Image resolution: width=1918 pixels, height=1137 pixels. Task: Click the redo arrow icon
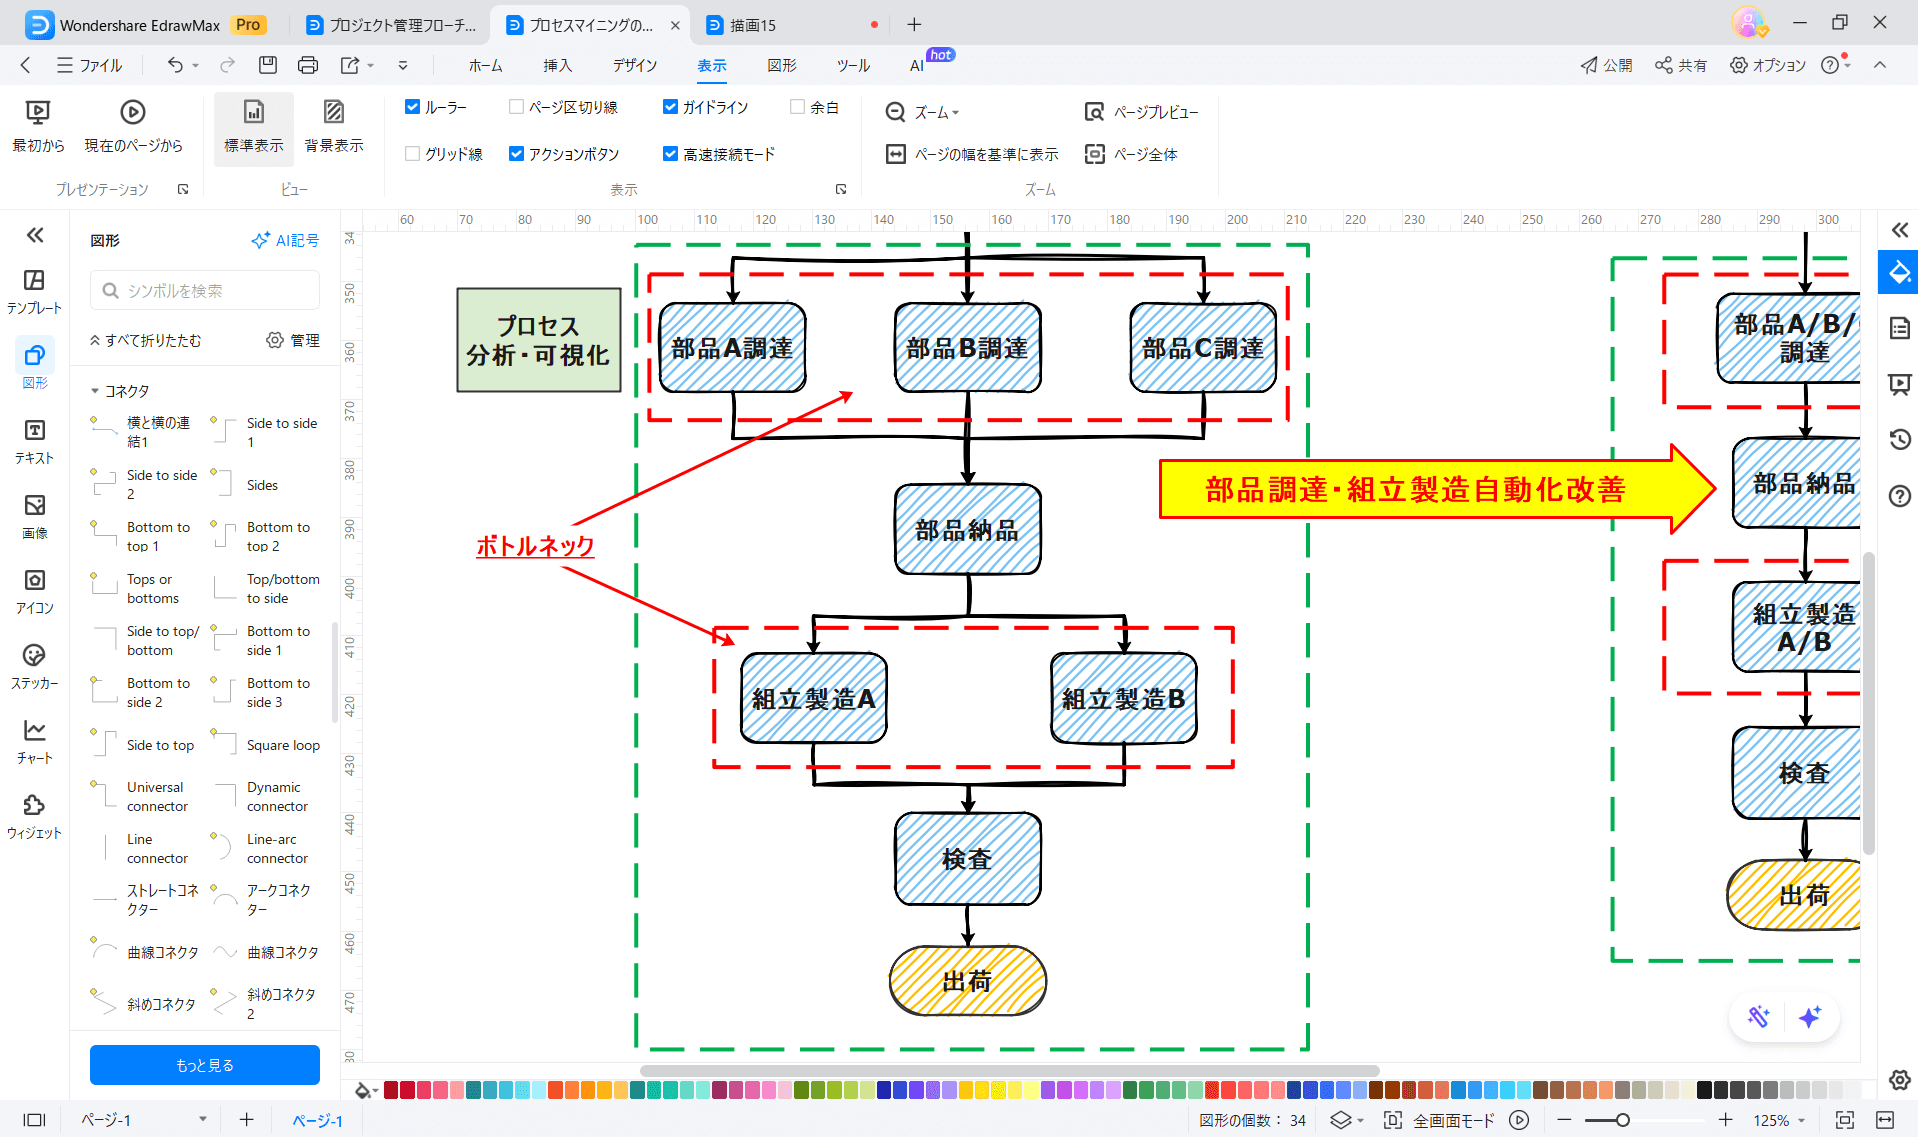tap(228, 65)
